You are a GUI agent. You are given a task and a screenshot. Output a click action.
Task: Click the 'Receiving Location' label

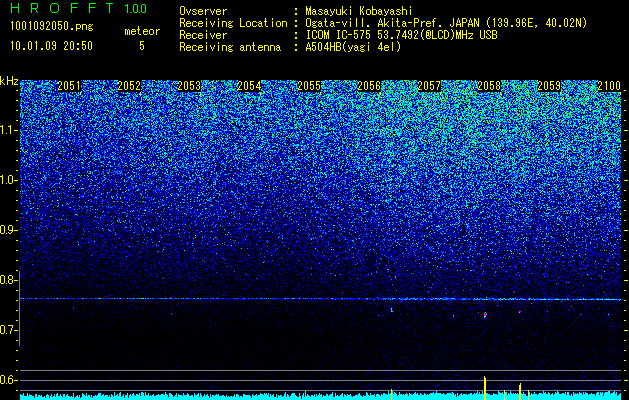pyautogui.click(x=233, y=23)
